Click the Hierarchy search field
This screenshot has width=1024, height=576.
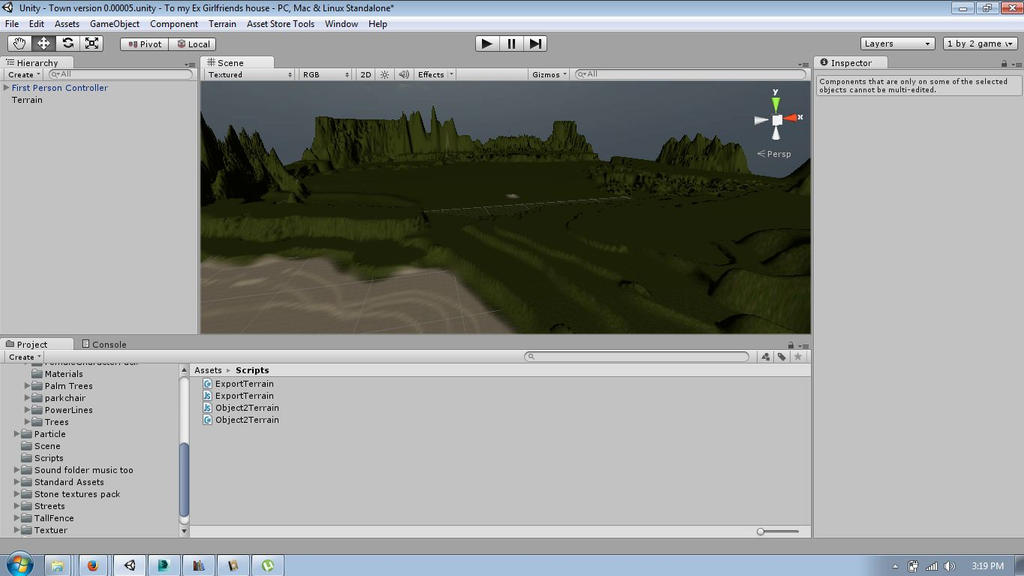[120, 74]
